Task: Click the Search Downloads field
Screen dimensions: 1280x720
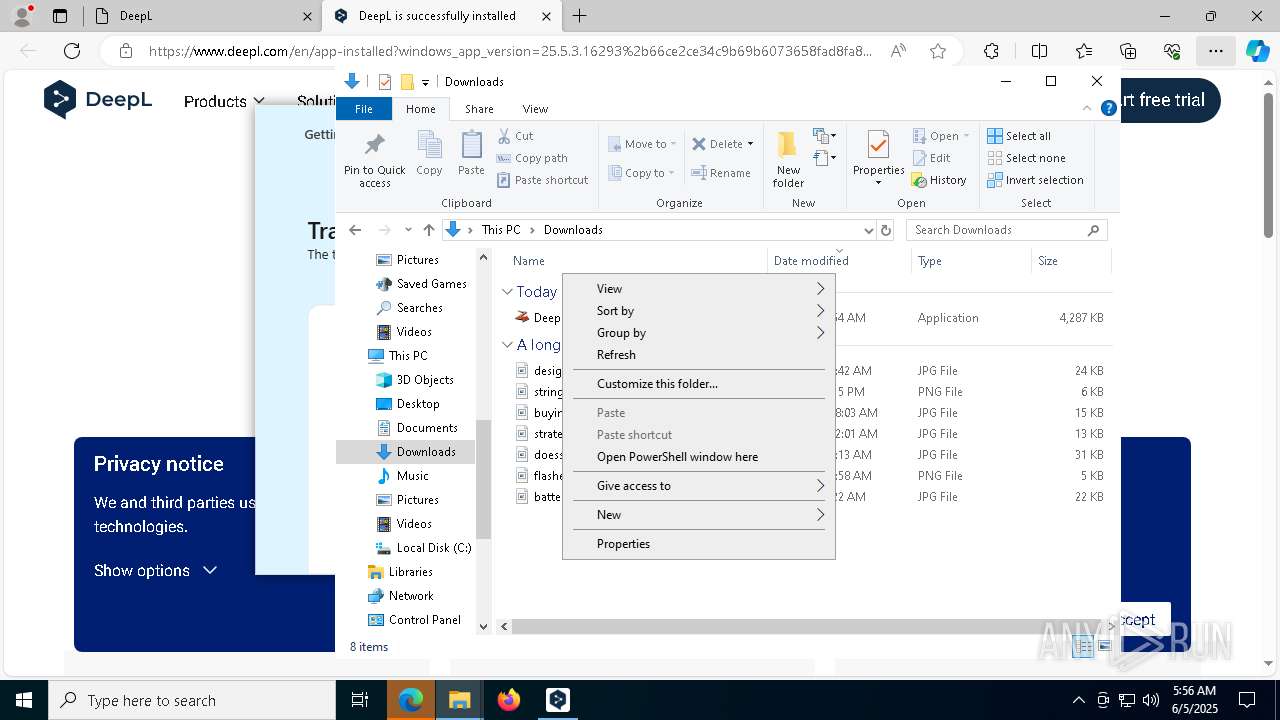Action: [1007, 230]
